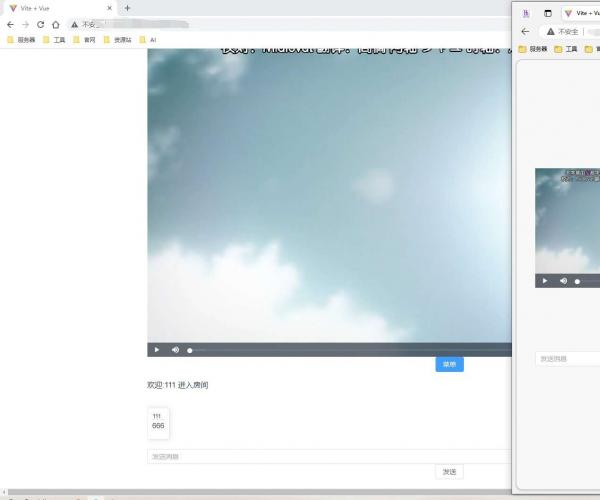Click the left window's horizontal scrollbar
The height and width of the screenshot is (500, 600).
[259, 492]
